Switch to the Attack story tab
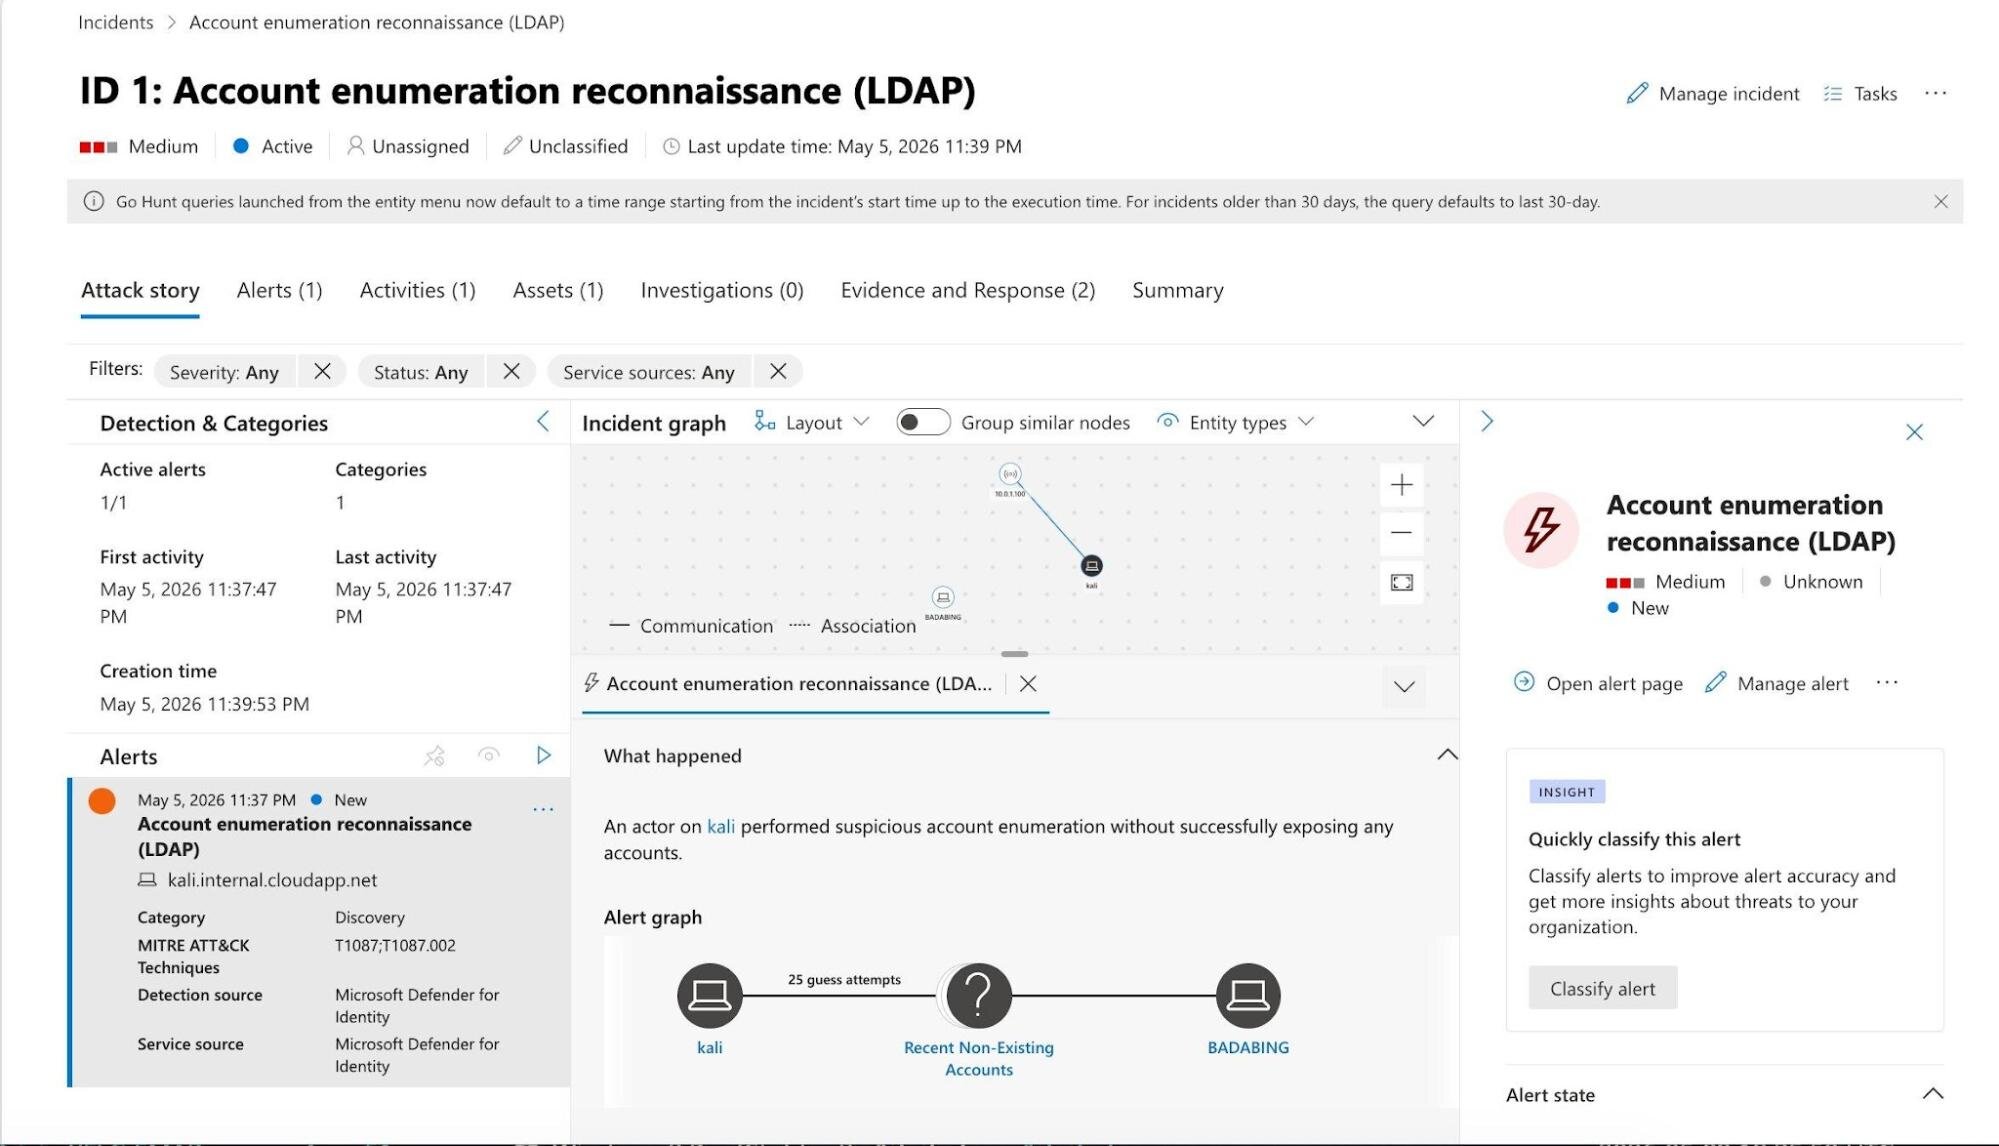Viewport: 1999px width, 1146px height. (x=140, y=290)
